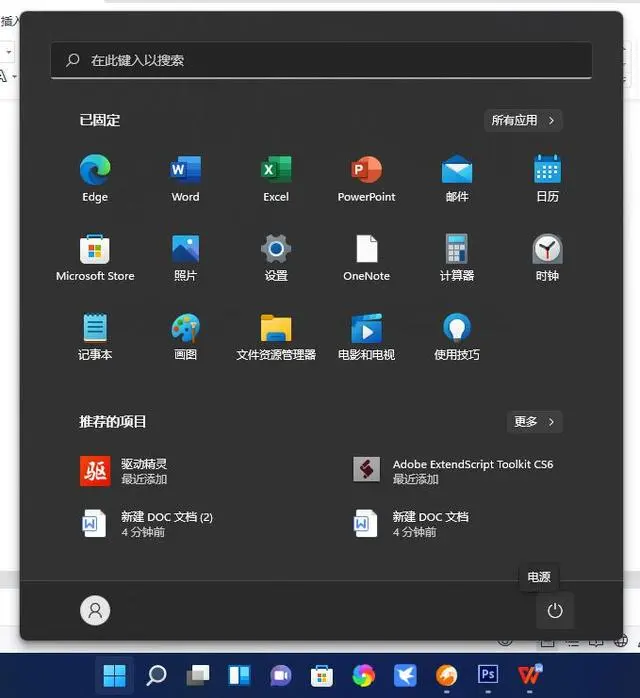Open 设置 settings app
This screenshot has height=698, width=640.
pyautogui.click(x=276, y=257)
